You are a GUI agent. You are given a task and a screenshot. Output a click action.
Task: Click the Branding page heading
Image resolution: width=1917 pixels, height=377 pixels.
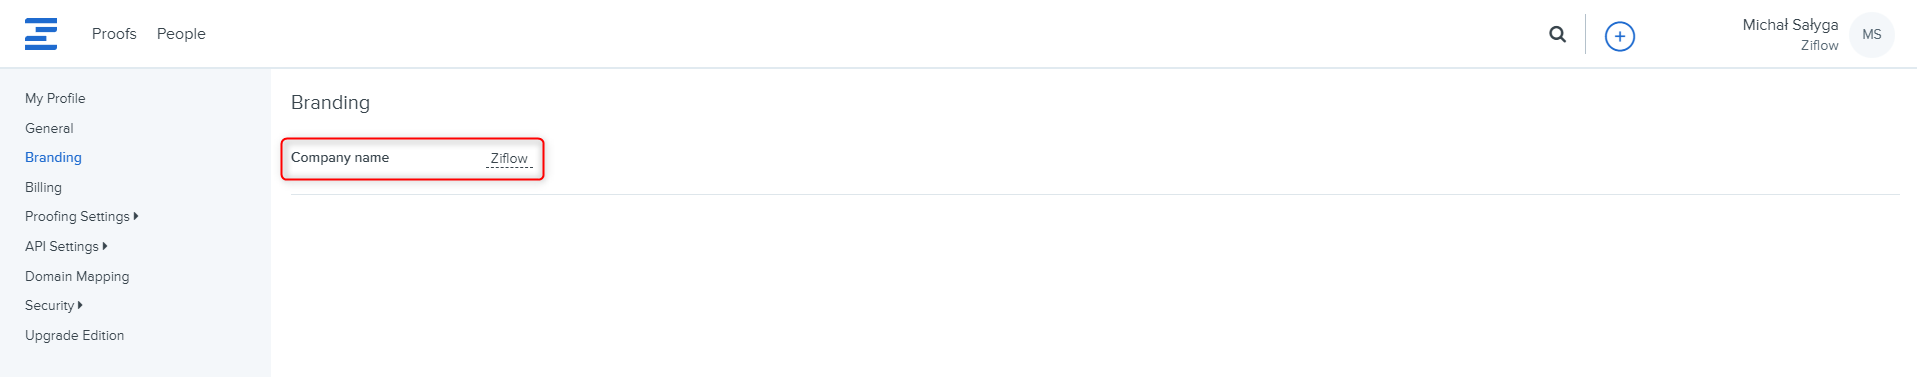(330, 102)
